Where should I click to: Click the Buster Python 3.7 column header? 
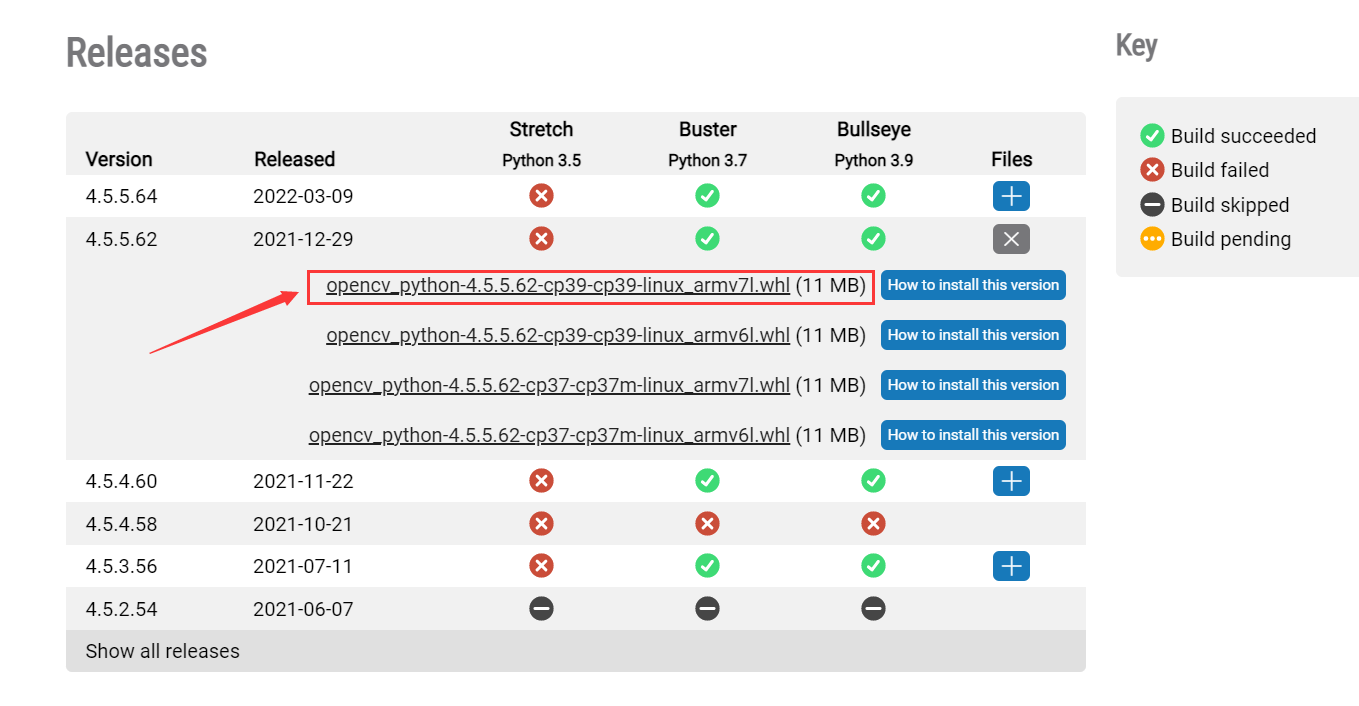(x=707, y=144)
